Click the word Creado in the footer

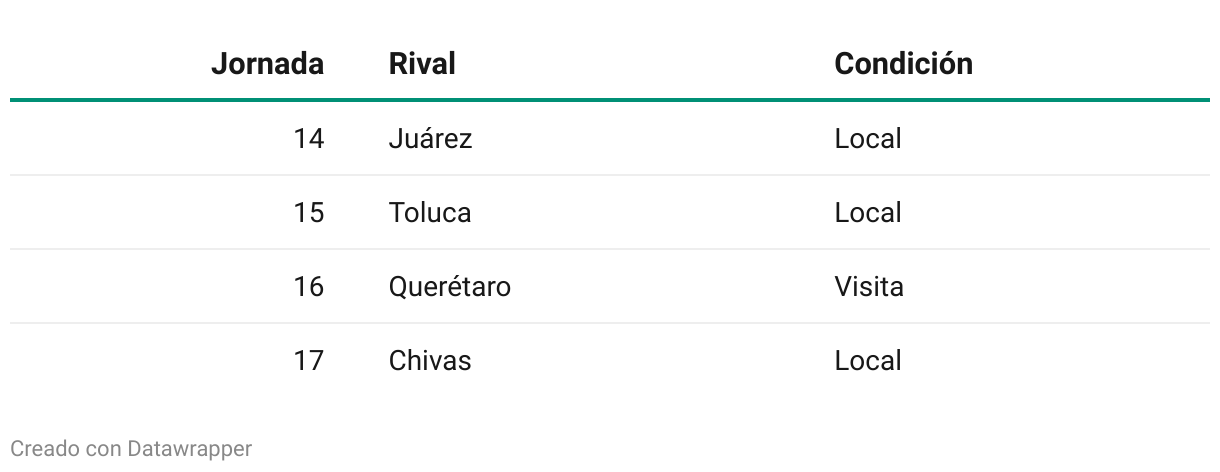(x=45, y=449)
